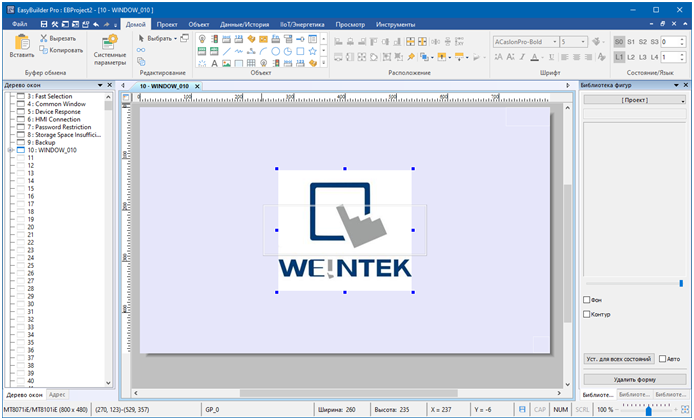Select the Arc drawing tool
This screenshot has width=694, height=420.
coord(263,51)
